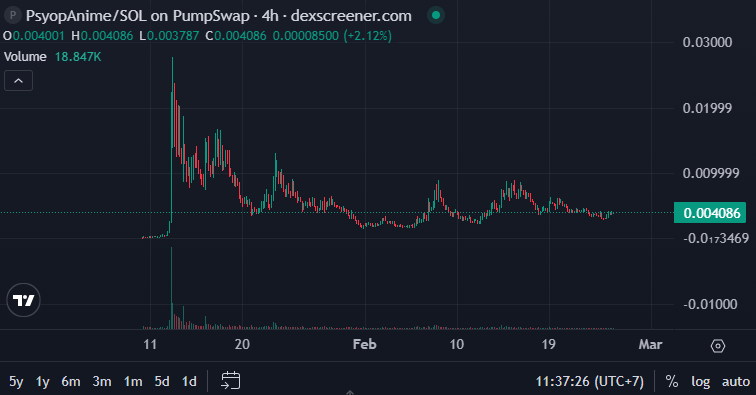Click the Feb date axis label

tap(364, 344)
